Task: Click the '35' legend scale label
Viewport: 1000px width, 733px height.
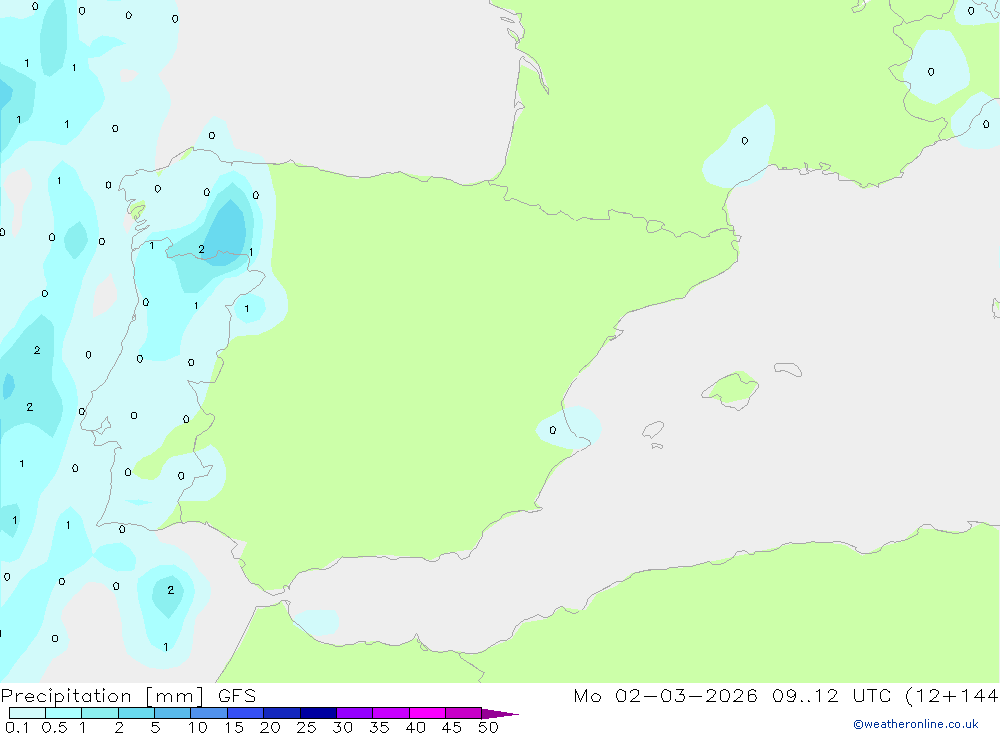Action: click(x=379, y=727)
